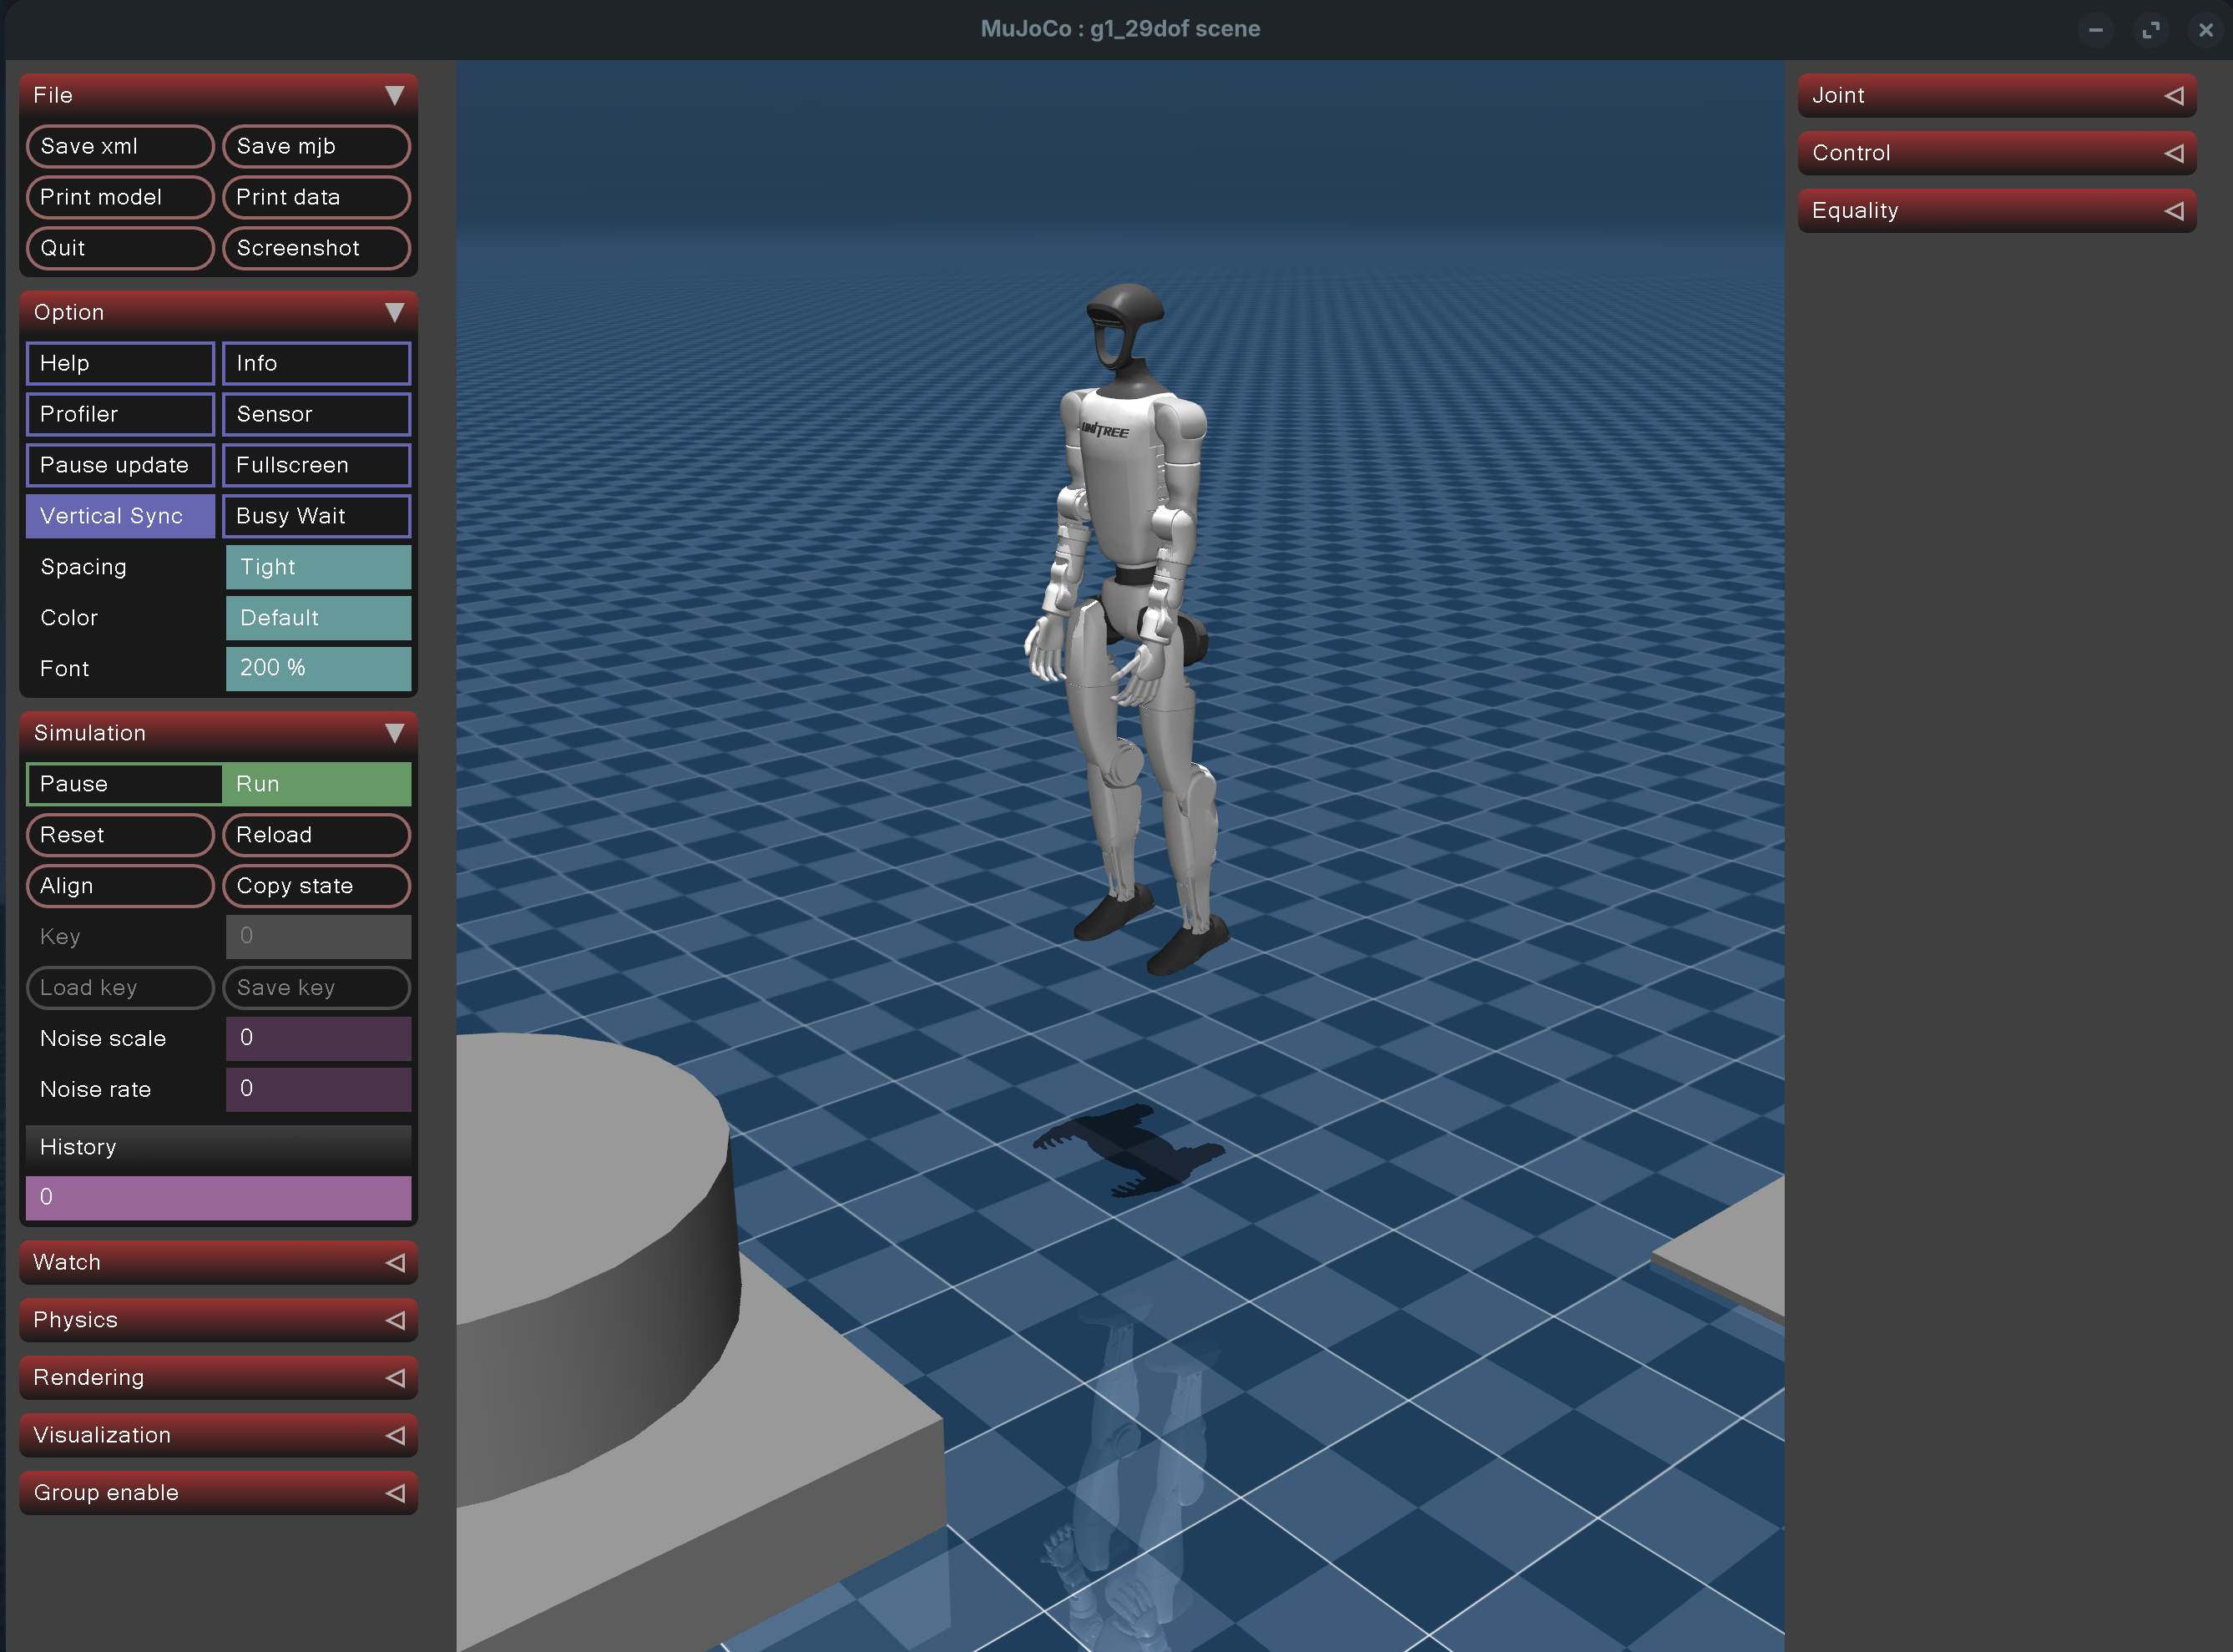This screenshot has height=1652, width=2233.
Task: Change Color from Default
Action: pyautogui.click(x=318, y=618)
